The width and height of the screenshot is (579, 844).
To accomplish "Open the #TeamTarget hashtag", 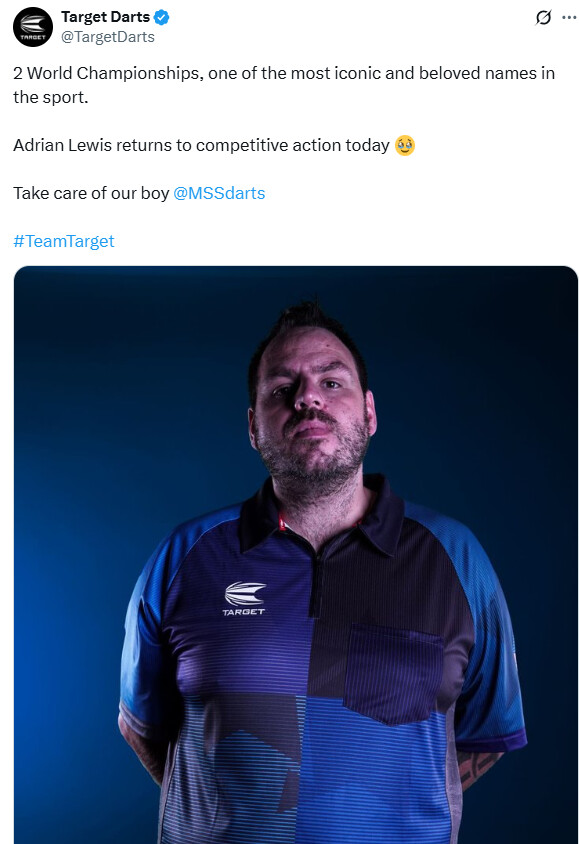I will 63,241.
